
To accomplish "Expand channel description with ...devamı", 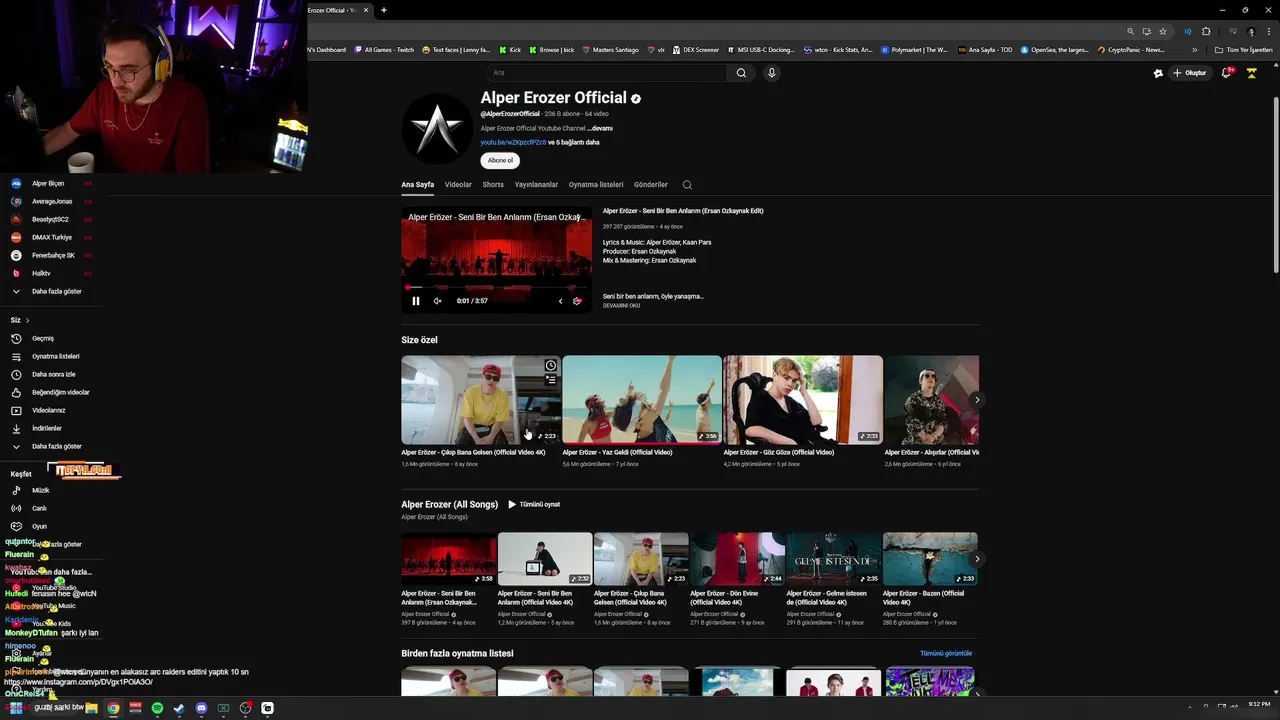I will pos(600,128).
